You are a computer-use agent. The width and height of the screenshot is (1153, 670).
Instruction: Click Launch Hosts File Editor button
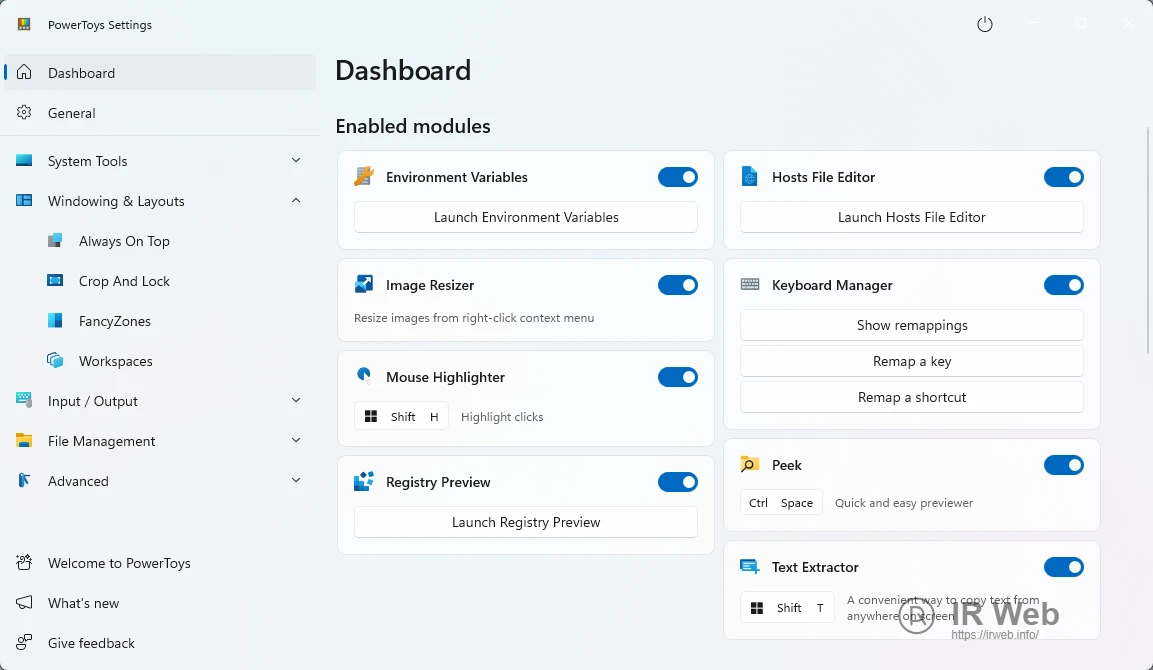point(911,217)
